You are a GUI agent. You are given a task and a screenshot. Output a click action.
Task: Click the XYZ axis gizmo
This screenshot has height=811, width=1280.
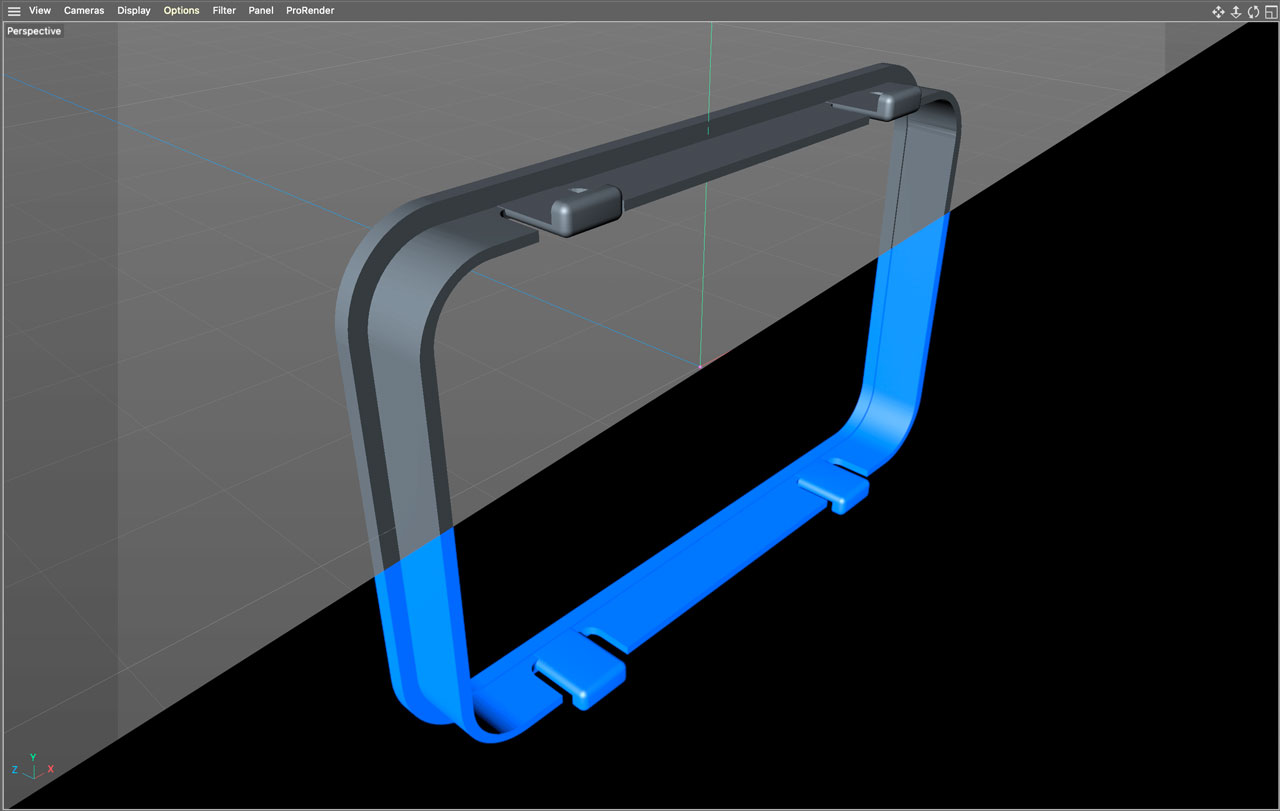point(32,766)
